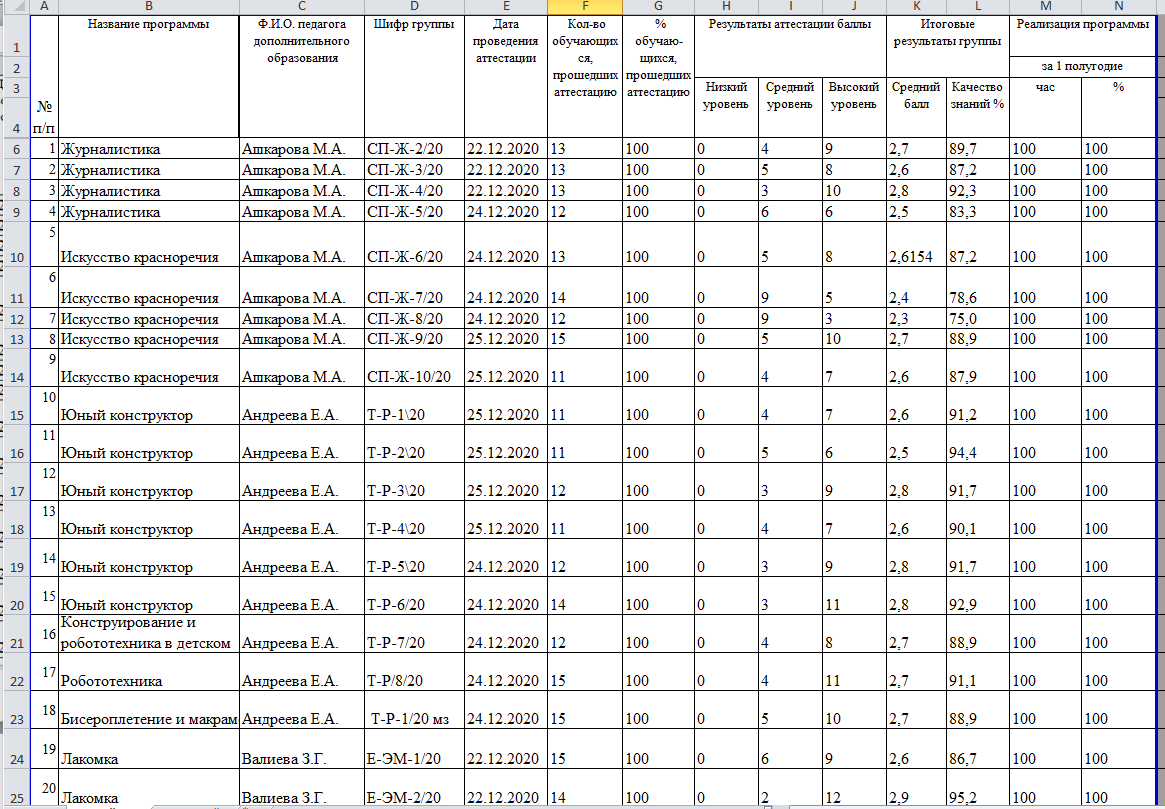Click the 'Низкий уровень' subheader
The height and width of the screenshot is (809, 1165).
tap(726, 108)
